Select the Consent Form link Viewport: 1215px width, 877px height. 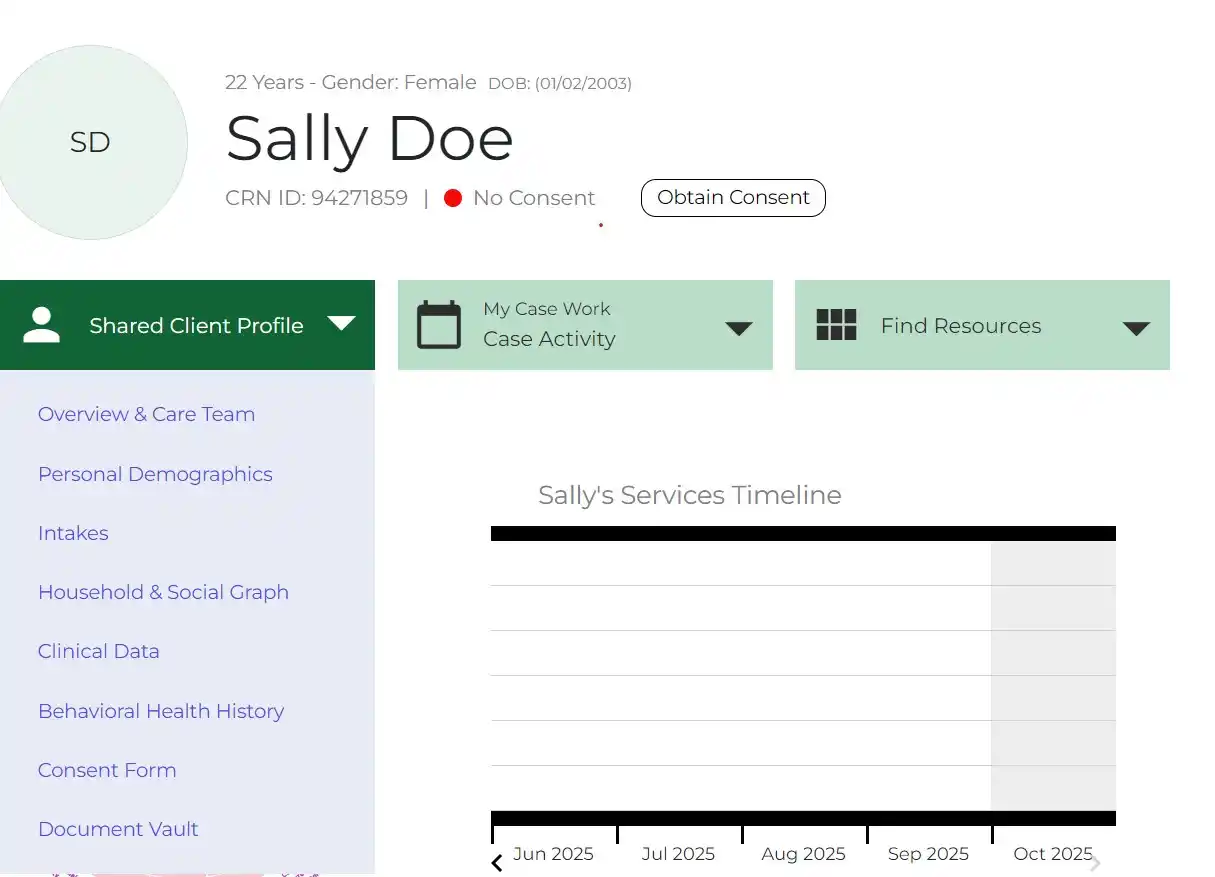(107, 770)
